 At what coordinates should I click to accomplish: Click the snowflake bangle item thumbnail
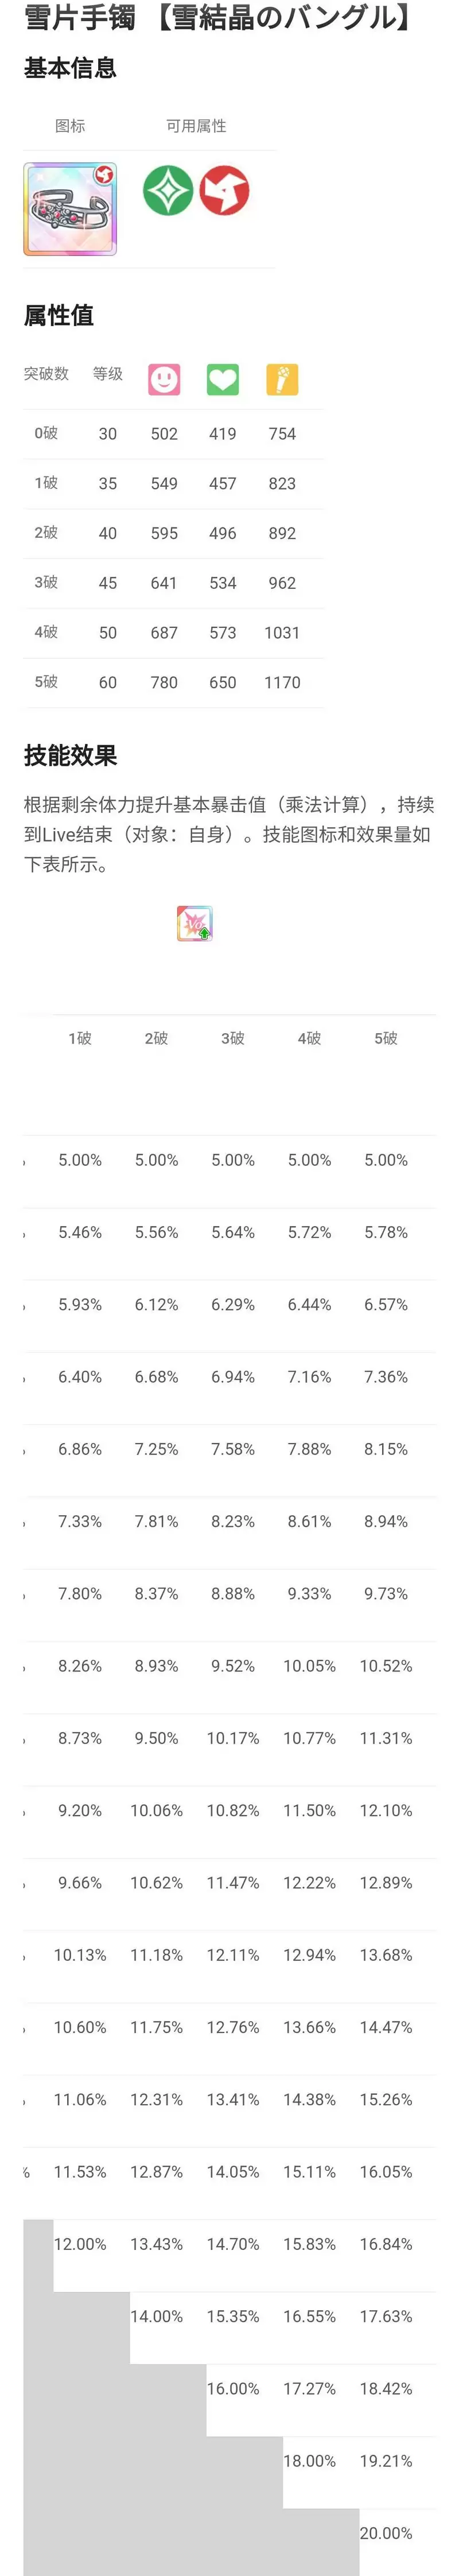(70, 209)
